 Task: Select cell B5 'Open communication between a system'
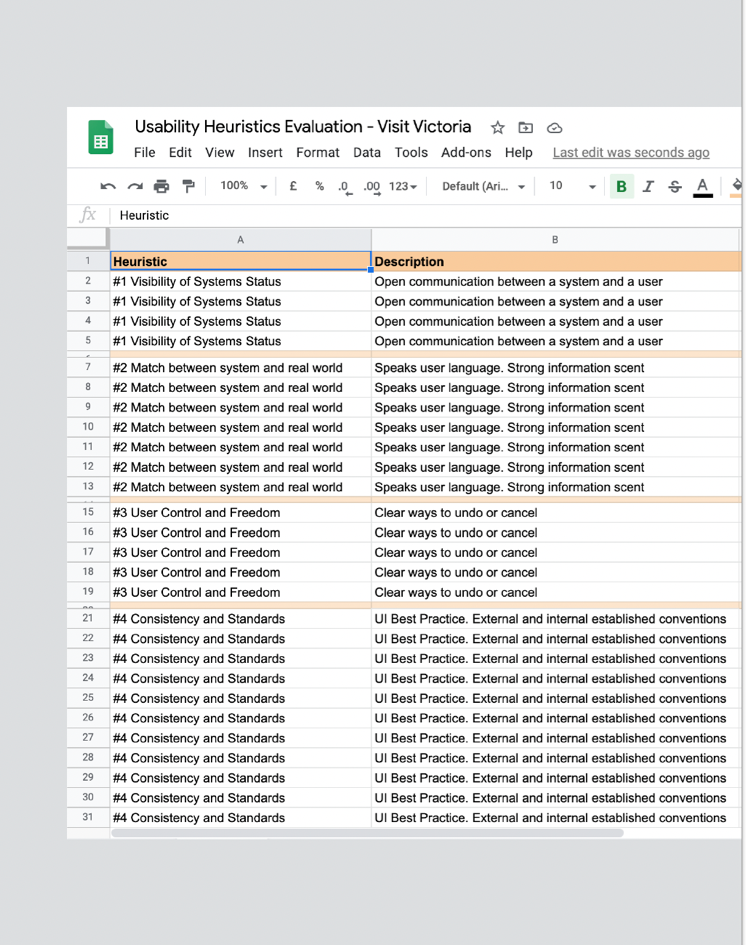(x=556, y=341)
